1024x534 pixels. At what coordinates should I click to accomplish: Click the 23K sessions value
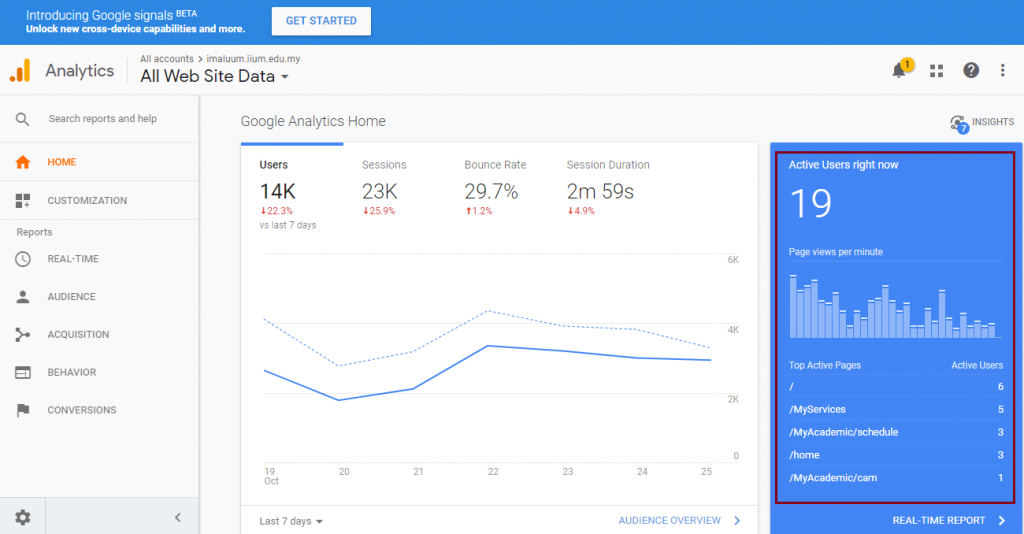point(379,191)
